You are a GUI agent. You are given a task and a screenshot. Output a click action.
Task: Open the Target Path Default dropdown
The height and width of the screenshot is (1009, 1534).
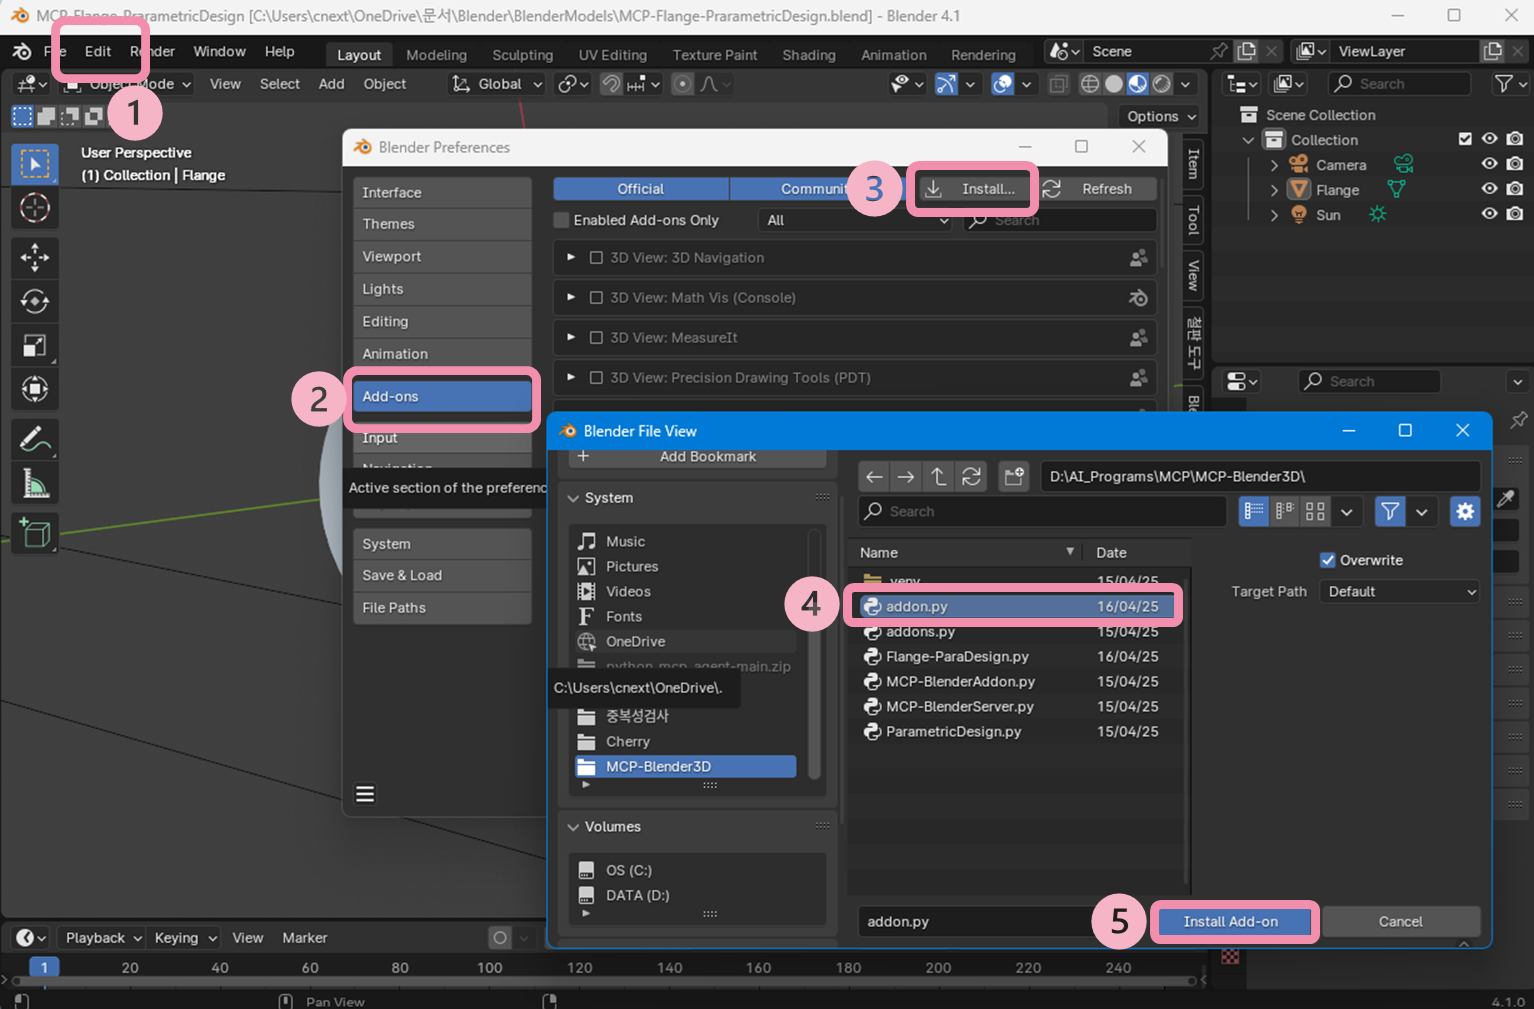click(1400, 592)
